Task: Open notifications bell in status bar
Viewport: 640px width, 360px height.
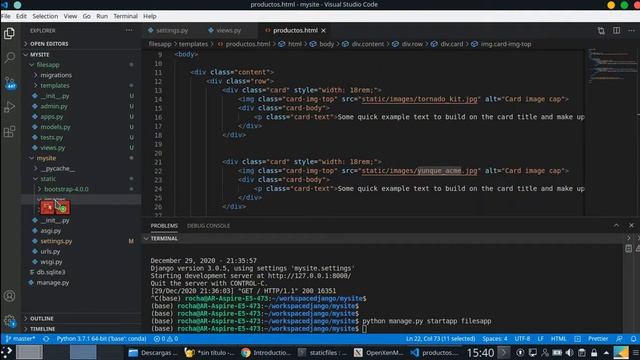Action: point(633,339)
